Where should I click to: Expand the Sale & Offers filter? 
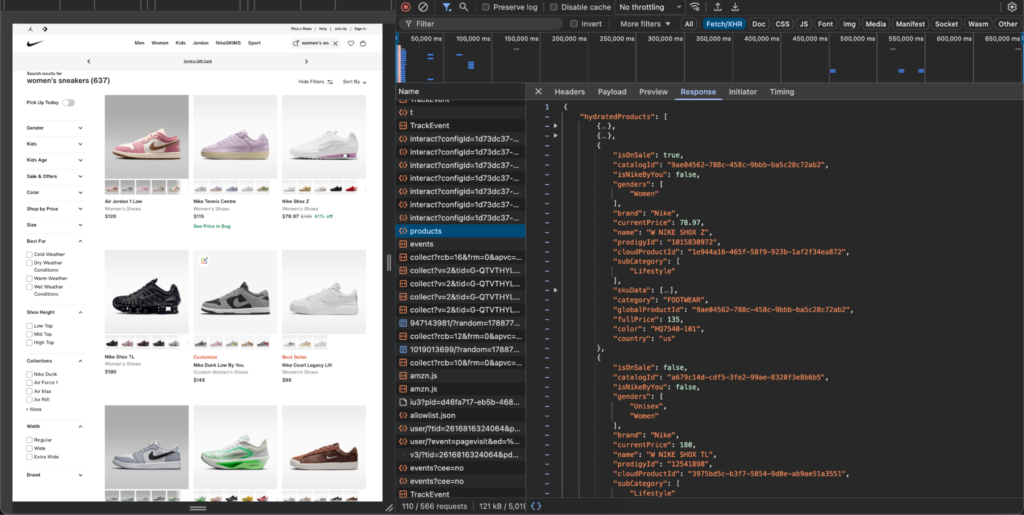(55, 176)
